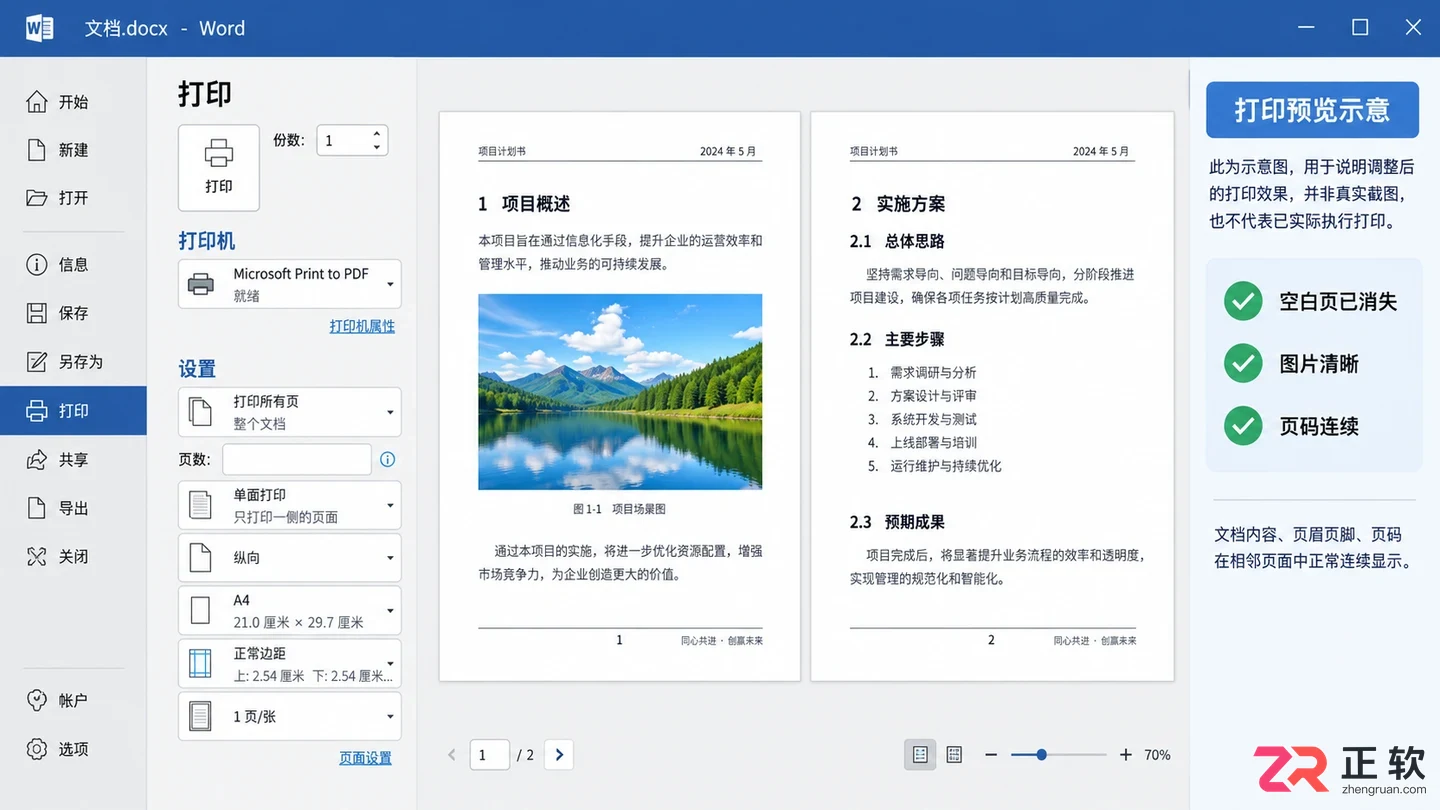1440x810 pixels.
Task: Select the highlighted page view icon
Action: [920, 755]
